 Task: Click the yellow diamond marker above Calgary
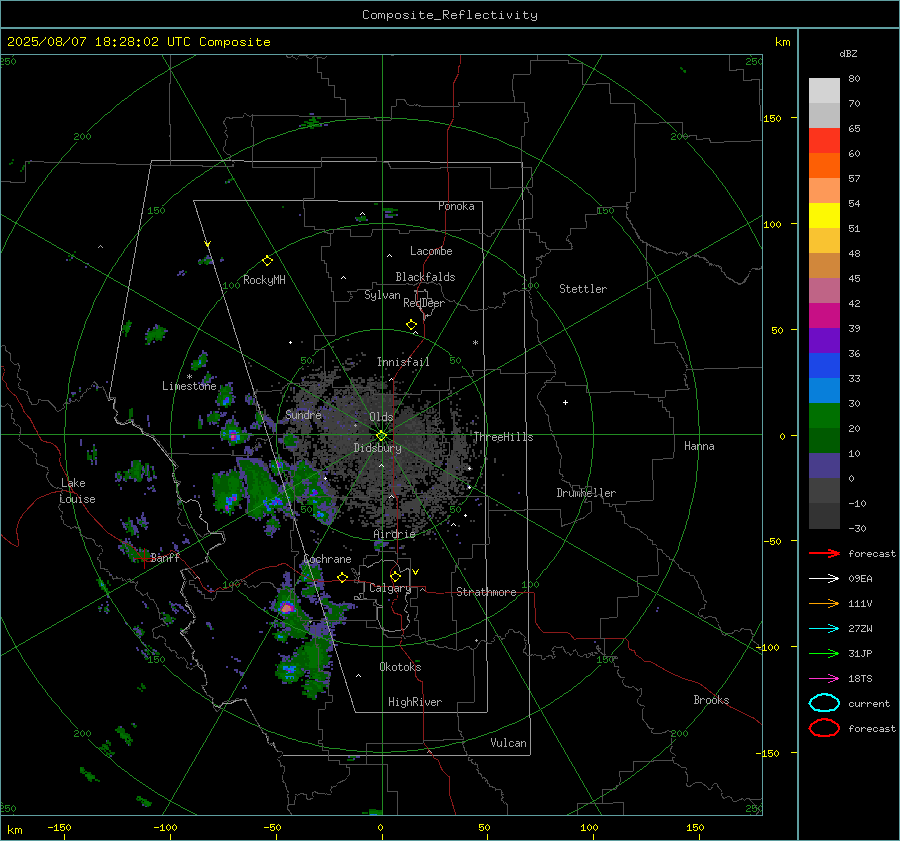(x=395, y=576)
